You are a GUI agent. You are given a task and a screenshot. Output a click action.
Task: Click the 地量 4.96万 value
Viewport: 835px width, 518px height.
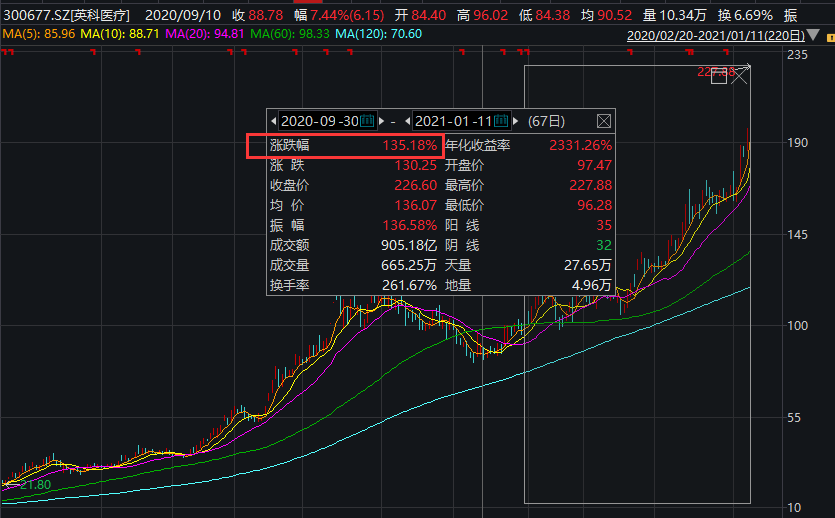pyautogui.click(x=591, y=285)
